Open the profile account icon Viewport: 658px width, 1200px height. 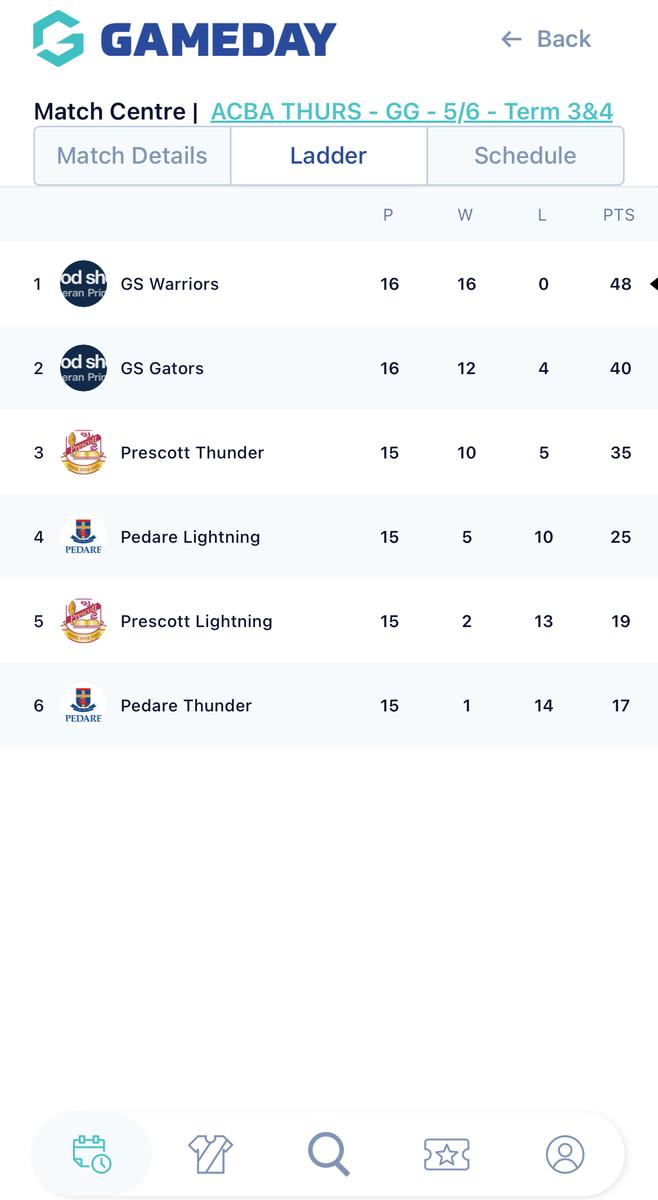coord(564,1153)
